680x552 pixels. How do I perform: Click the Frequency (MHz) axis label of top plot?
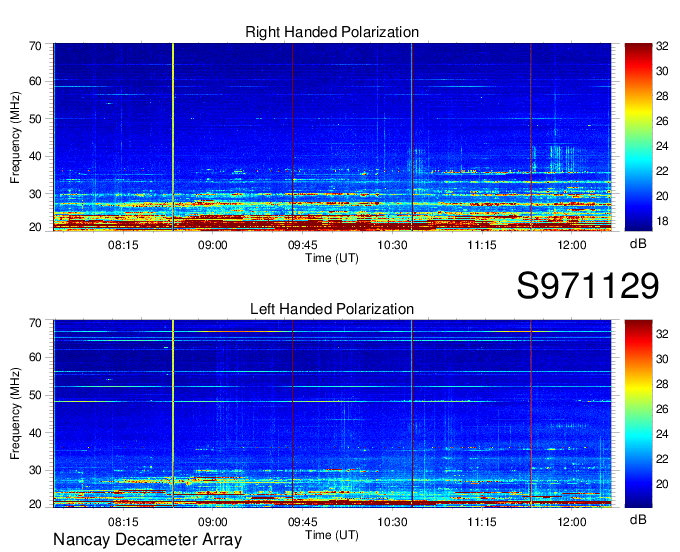tap(15, 137)
